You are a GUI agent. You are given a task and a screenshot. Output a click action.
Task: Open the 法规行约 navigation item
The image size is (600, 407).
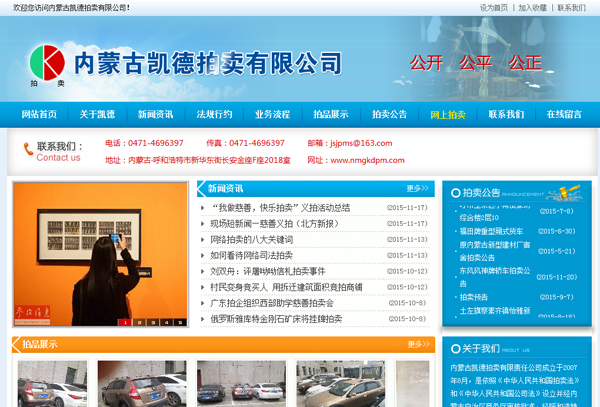pos(214,114)
